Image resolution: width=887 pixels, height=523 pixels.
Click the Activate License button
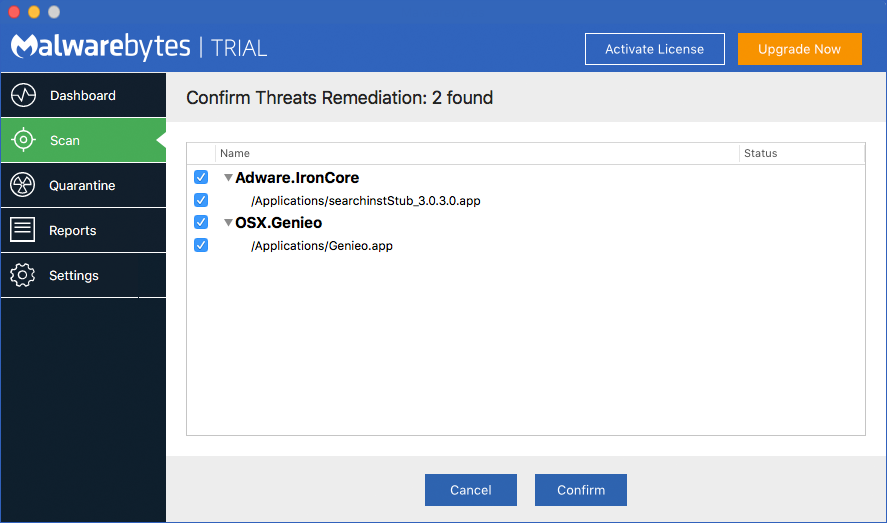coord(655,49)
